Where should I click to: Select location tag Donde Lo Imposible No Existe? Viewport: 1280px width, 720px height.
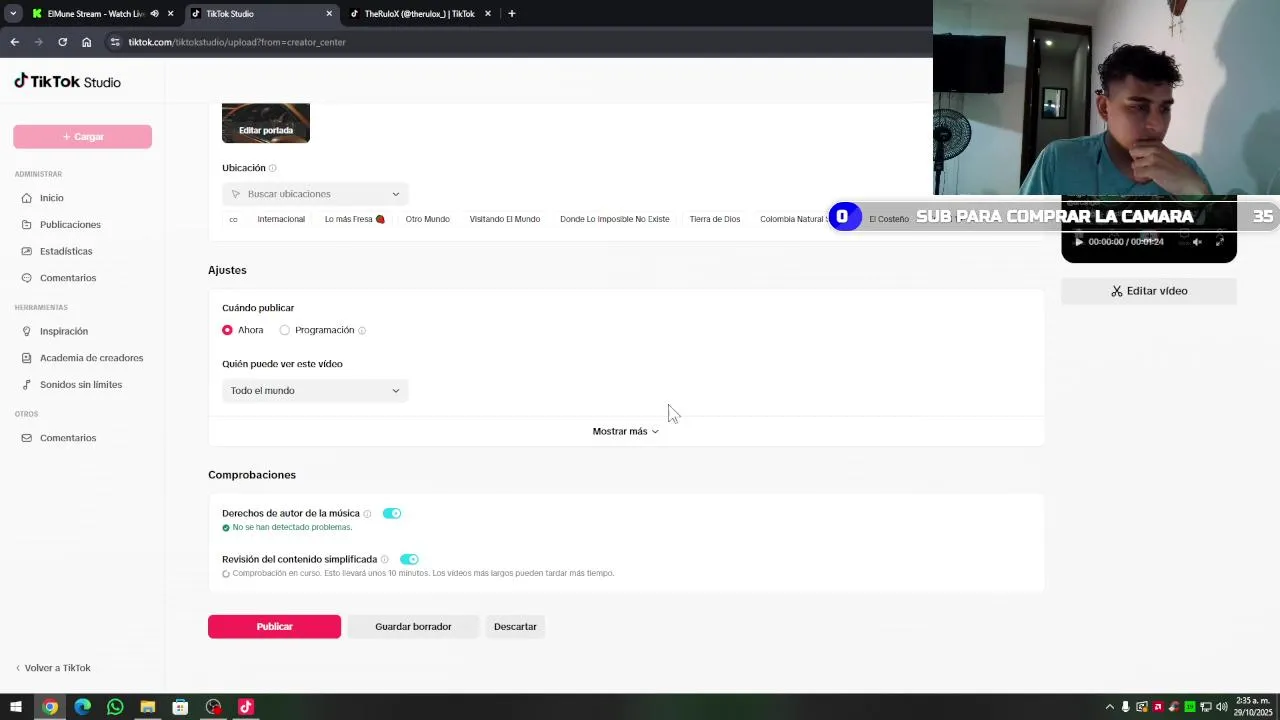pos(615,219)
